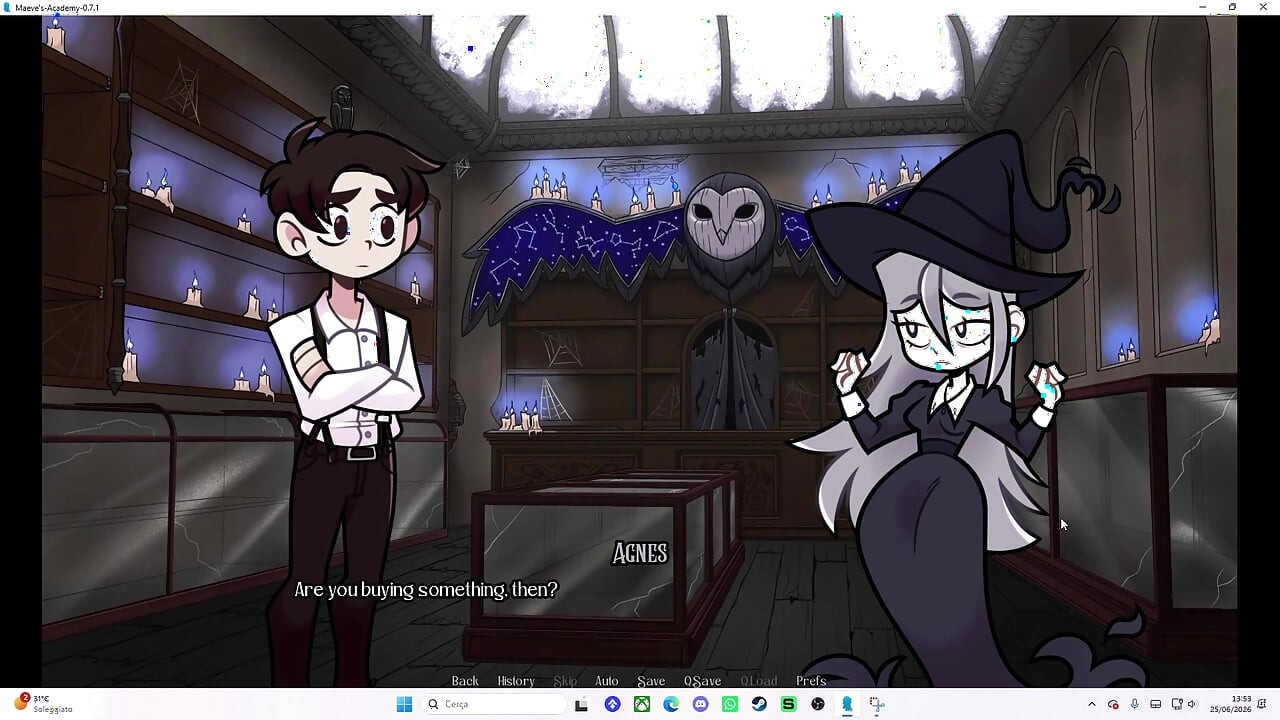Click the microphone tray icon
1280x720 pixels.
click(1134, 704)
